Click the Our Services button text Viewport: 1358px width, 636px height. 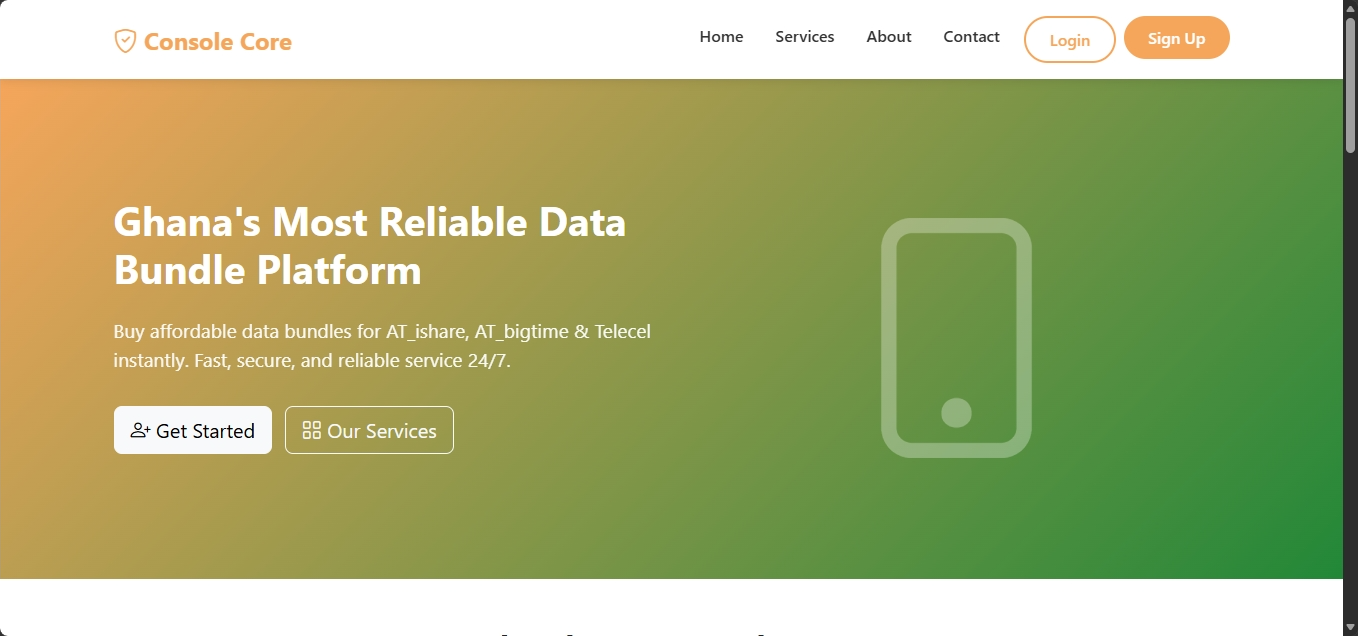click(381, 431)
